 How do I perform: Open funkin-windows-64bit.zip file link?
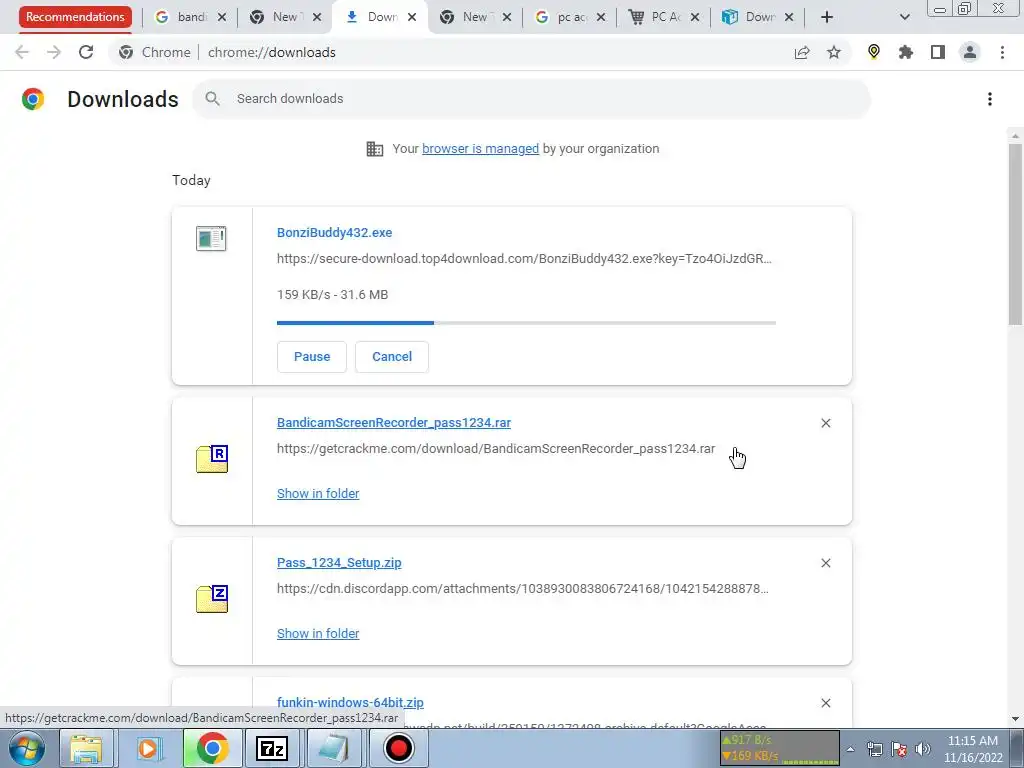tap(350, 703)
